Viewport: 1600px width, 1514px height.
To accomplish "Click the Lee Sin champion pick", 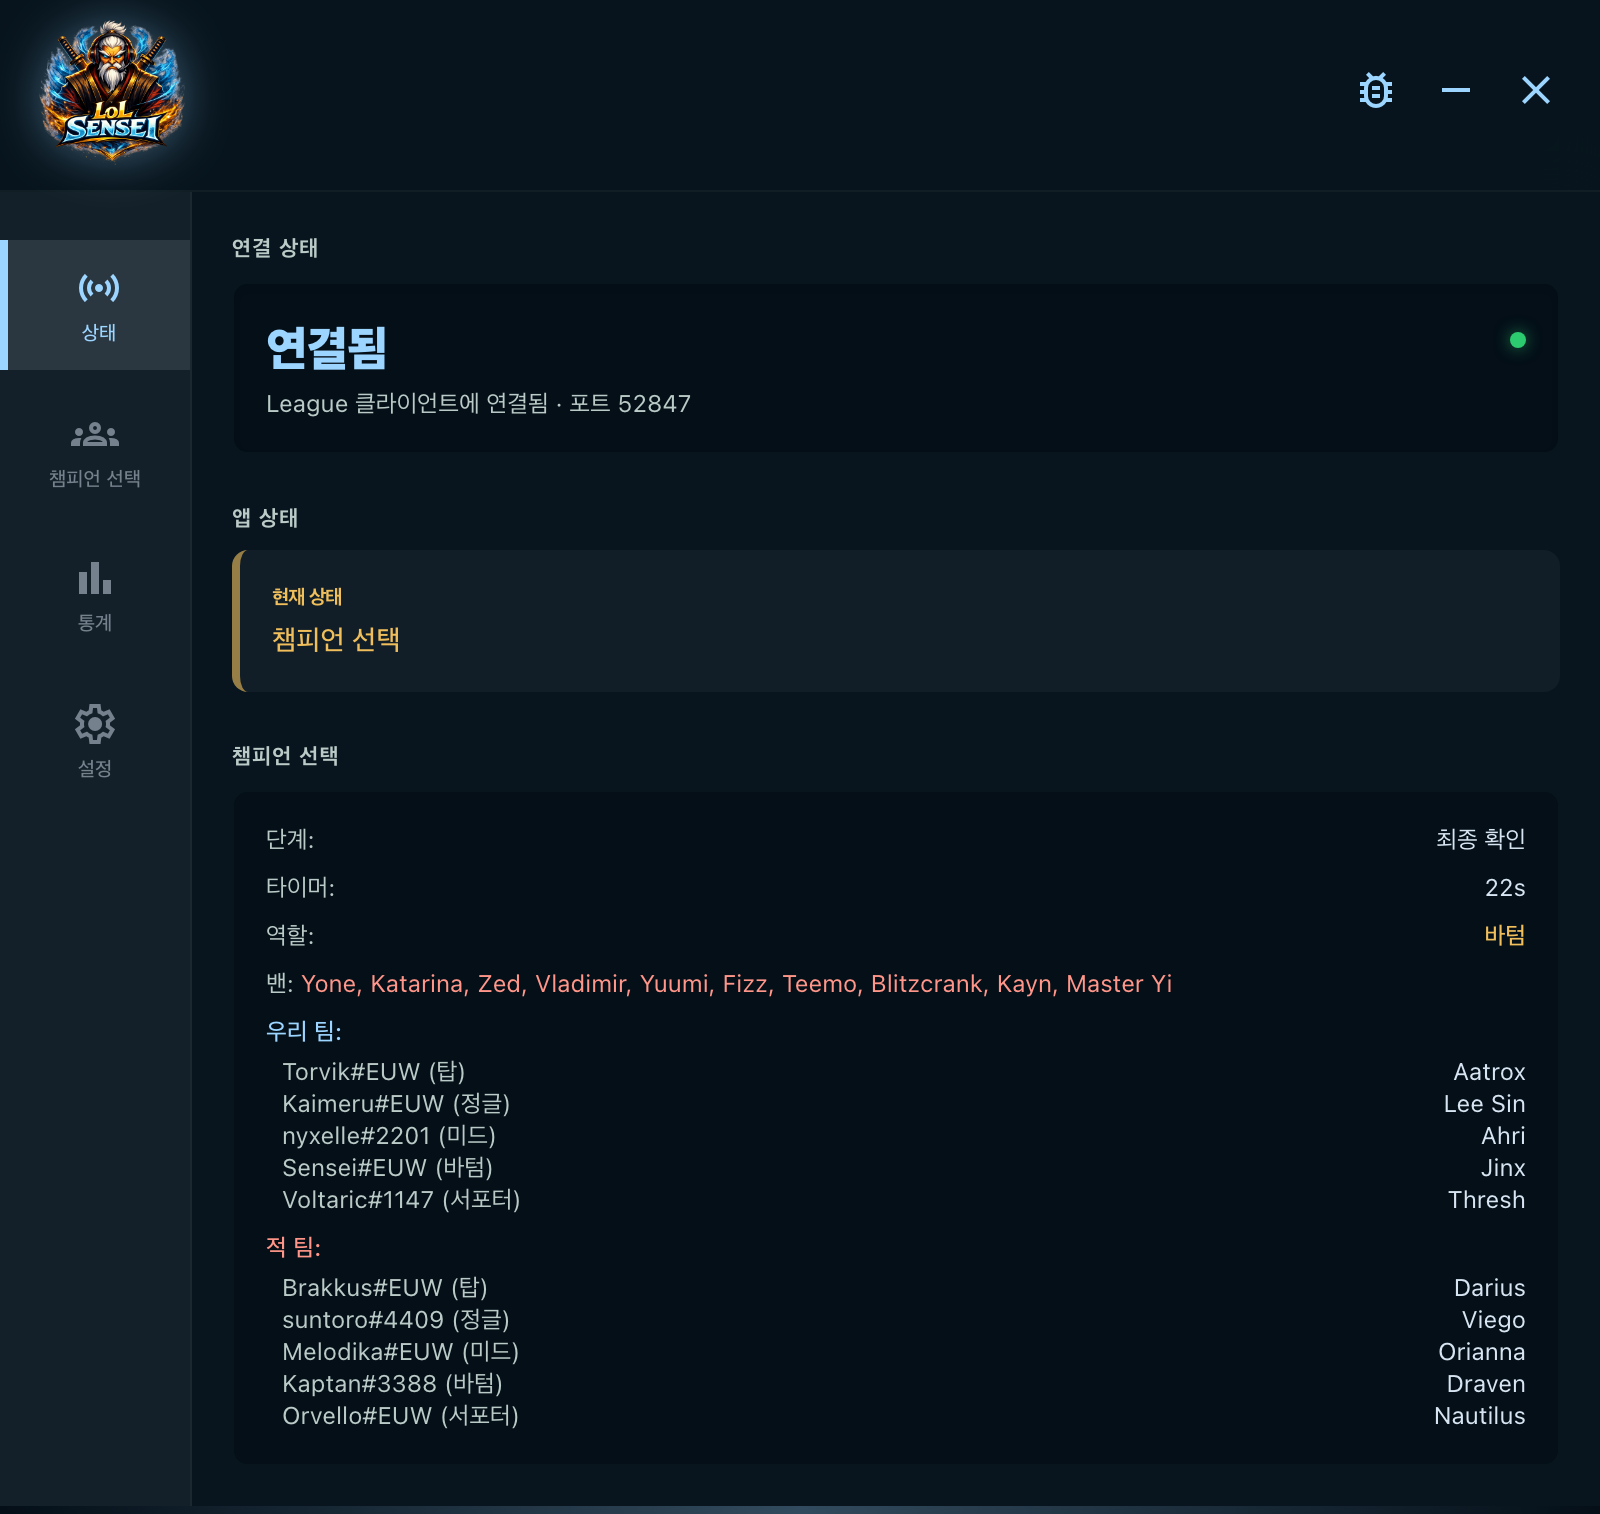I will pyautogui.click(x=1484, y=1104).
